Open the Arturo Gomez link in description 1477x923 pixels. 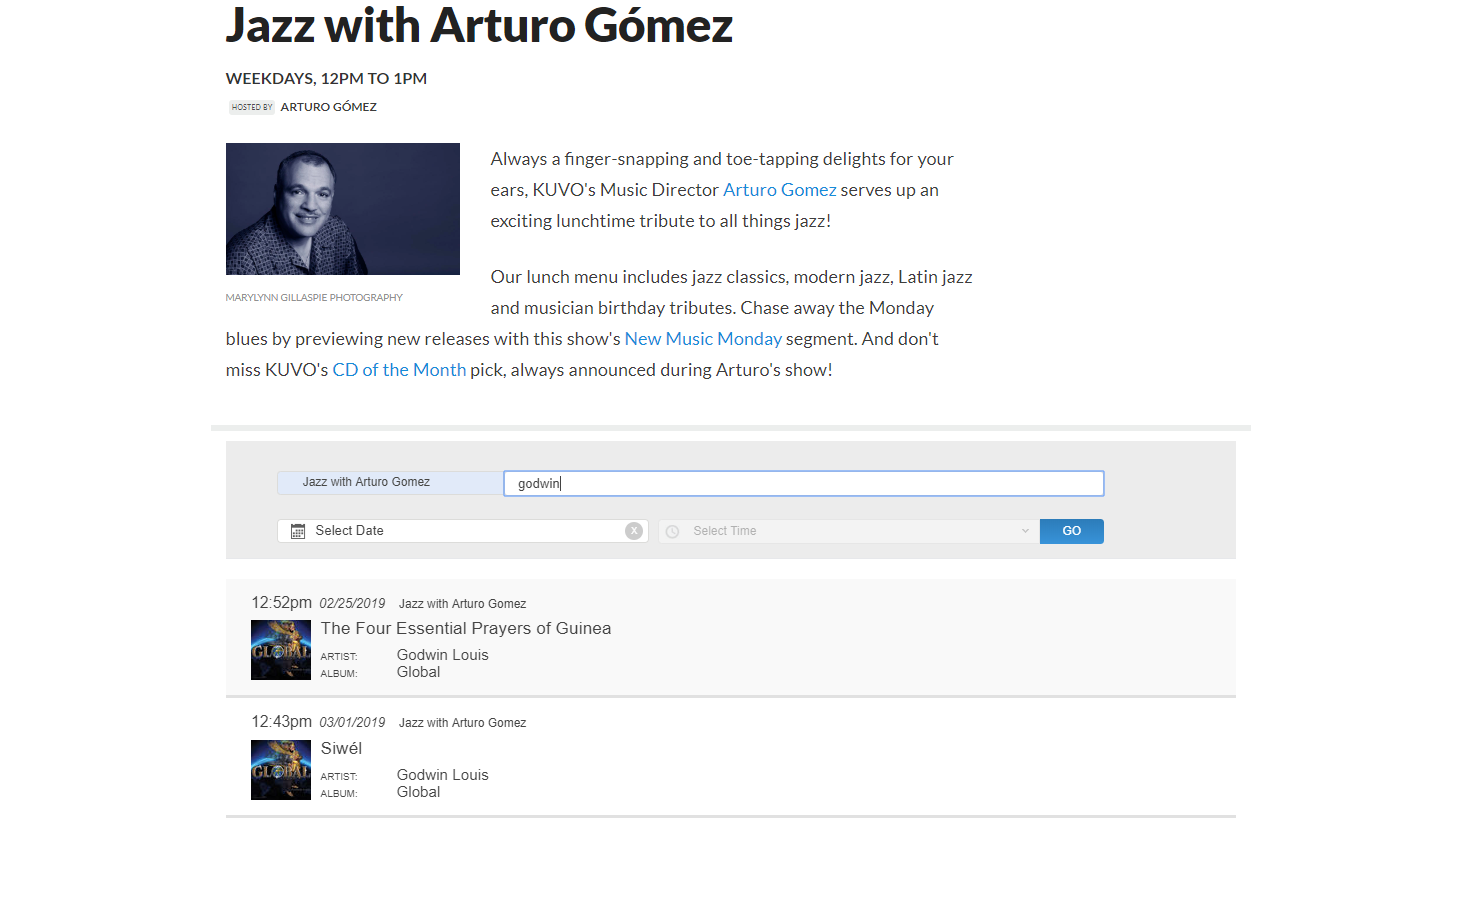780,190
